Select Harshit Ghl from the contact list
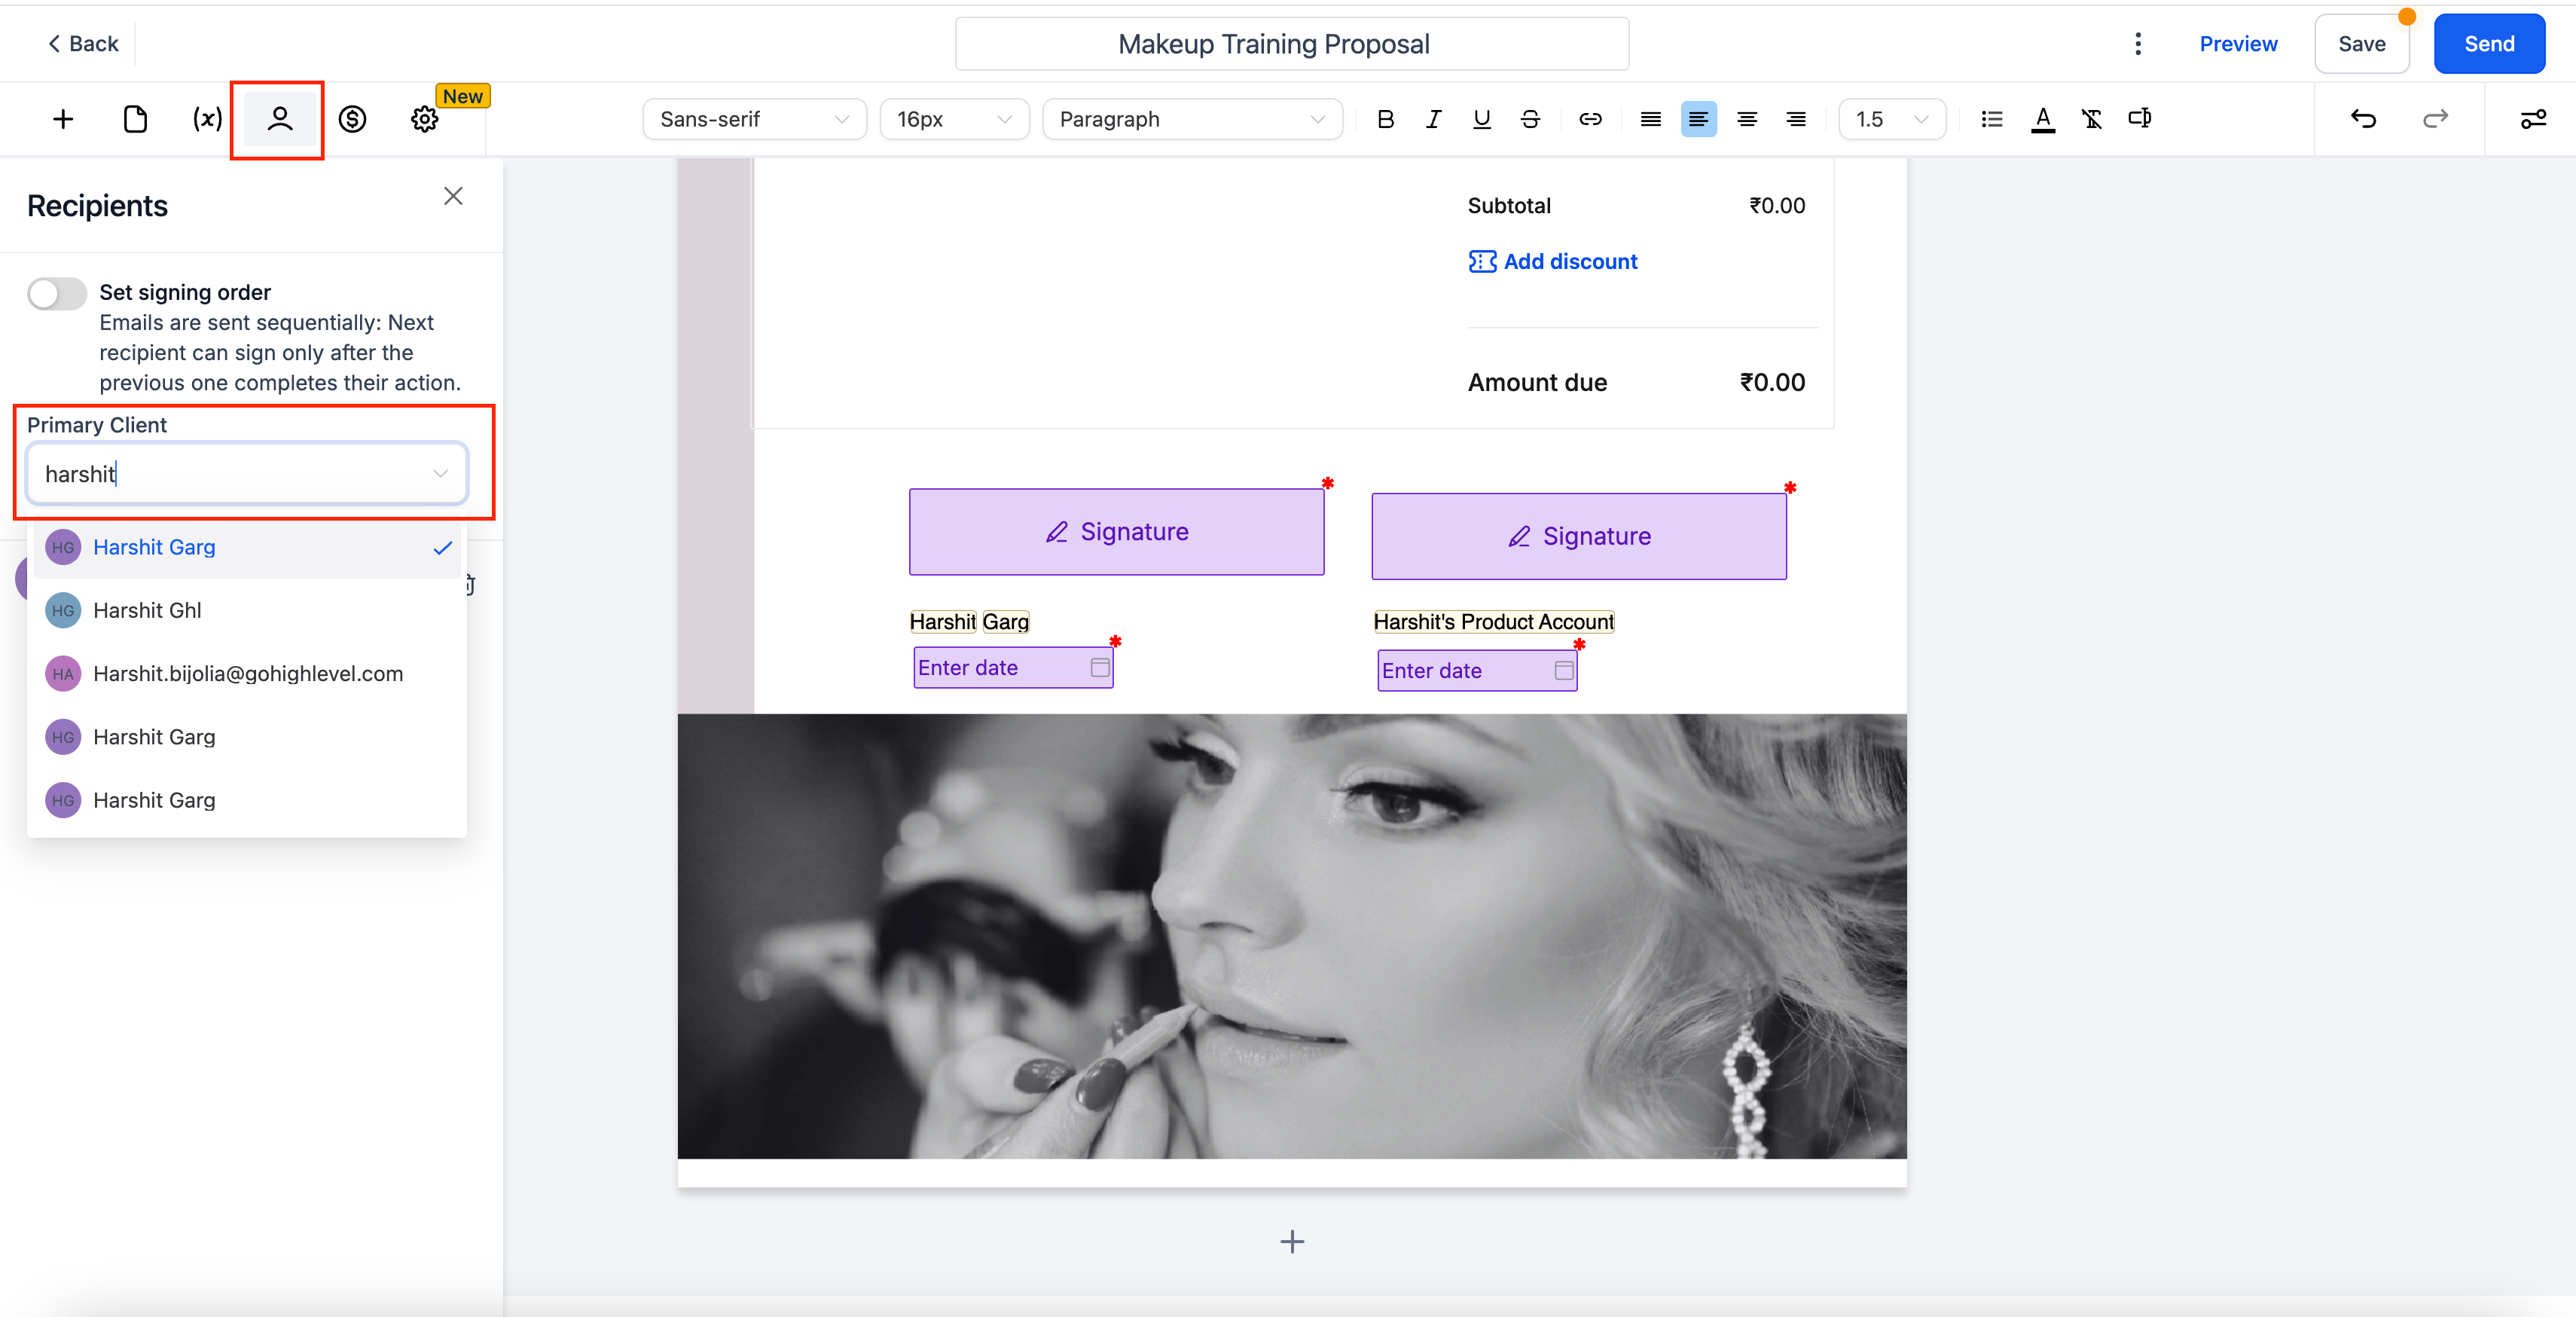 click(147, 610)
